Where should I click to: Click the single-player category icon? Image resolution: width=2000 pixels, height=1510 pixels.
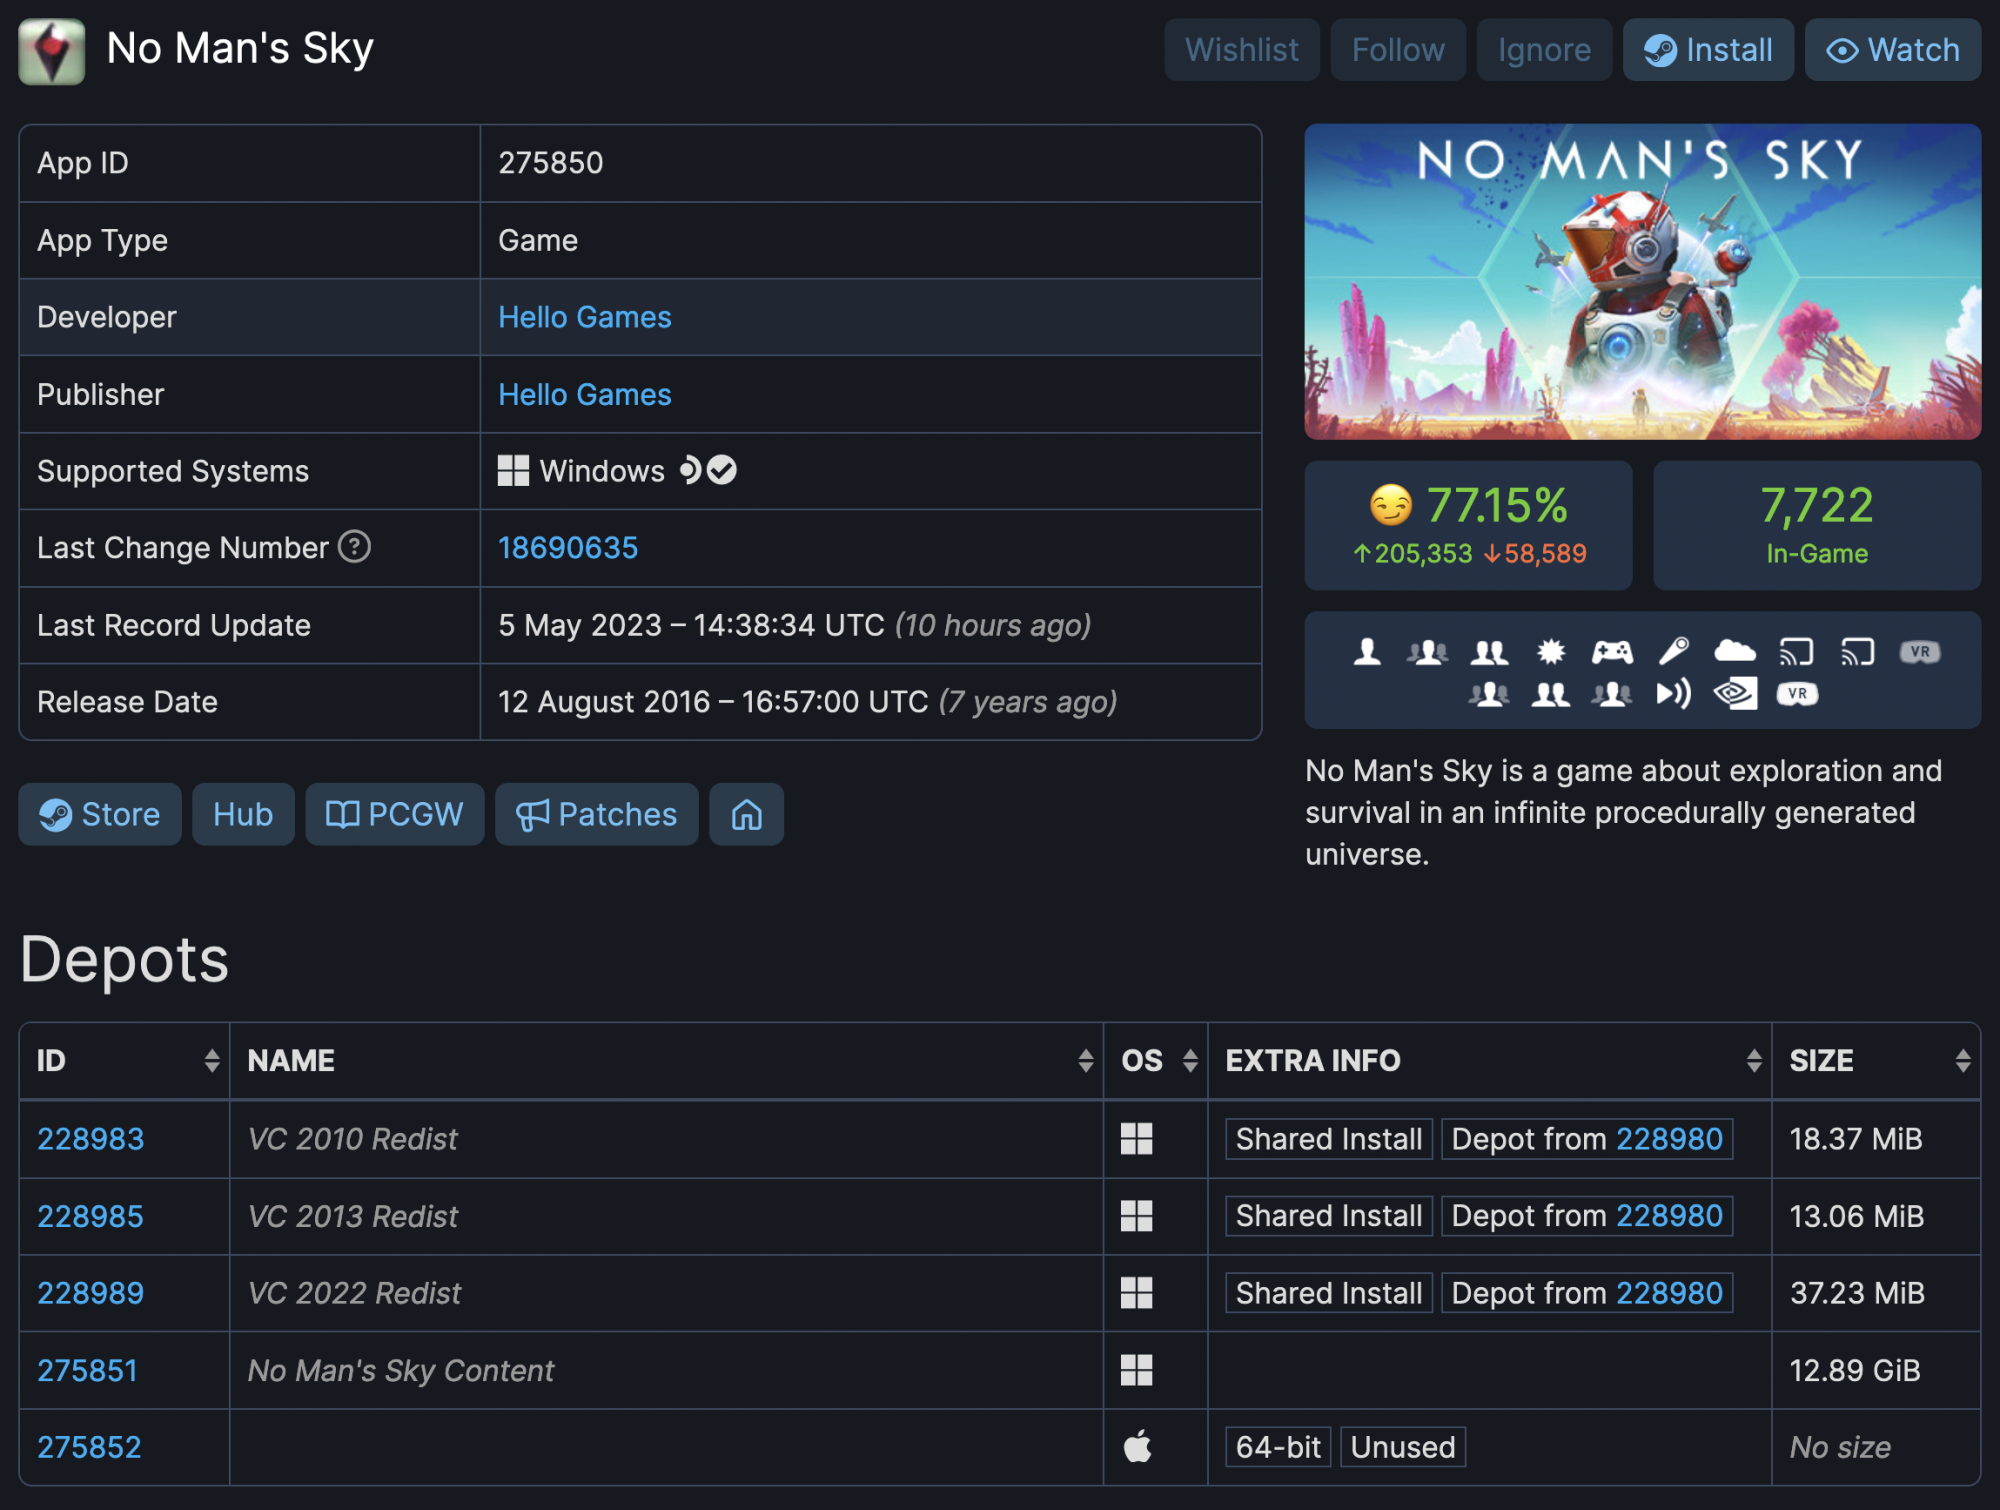click(1367, 652)
